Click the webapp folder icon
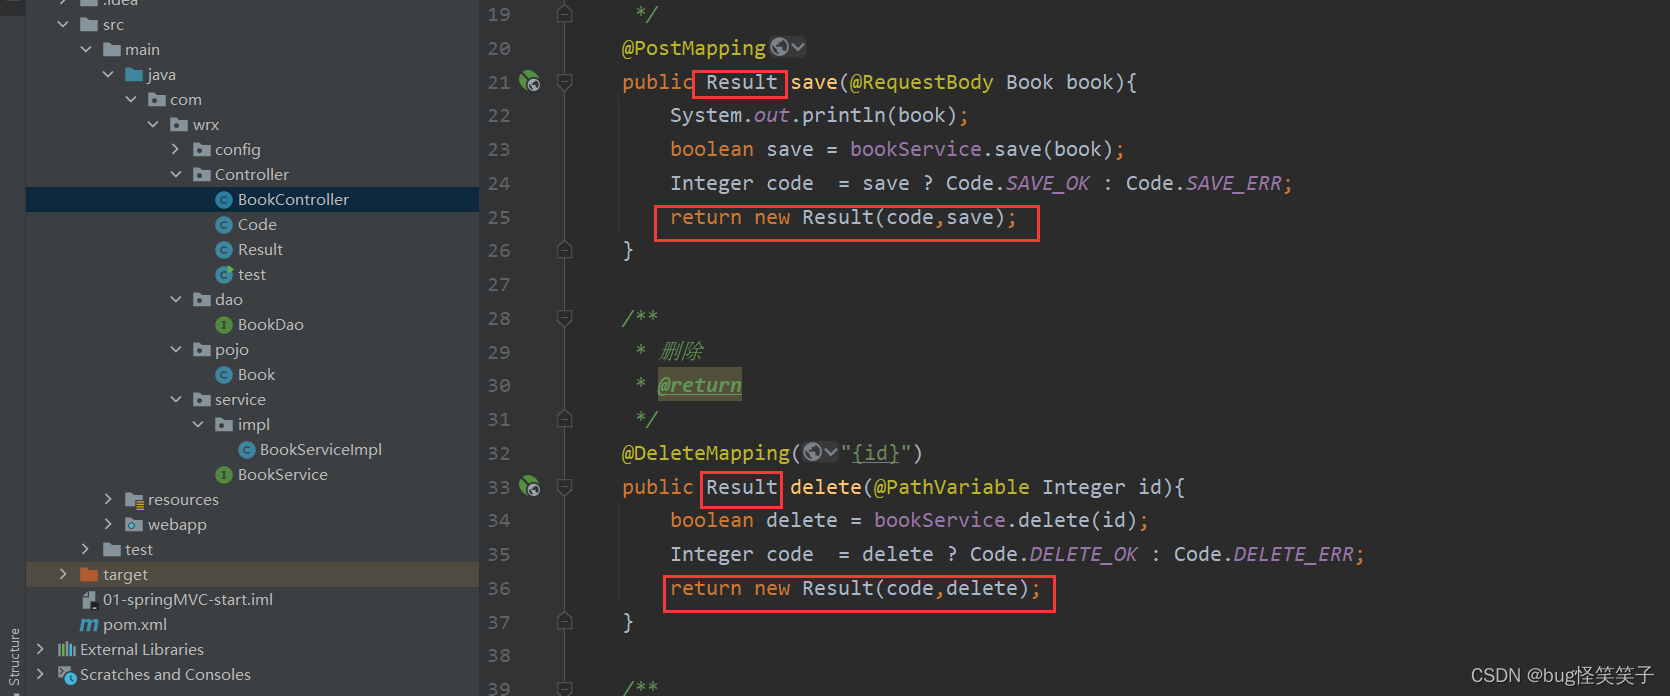 click(x=134, y=524)
